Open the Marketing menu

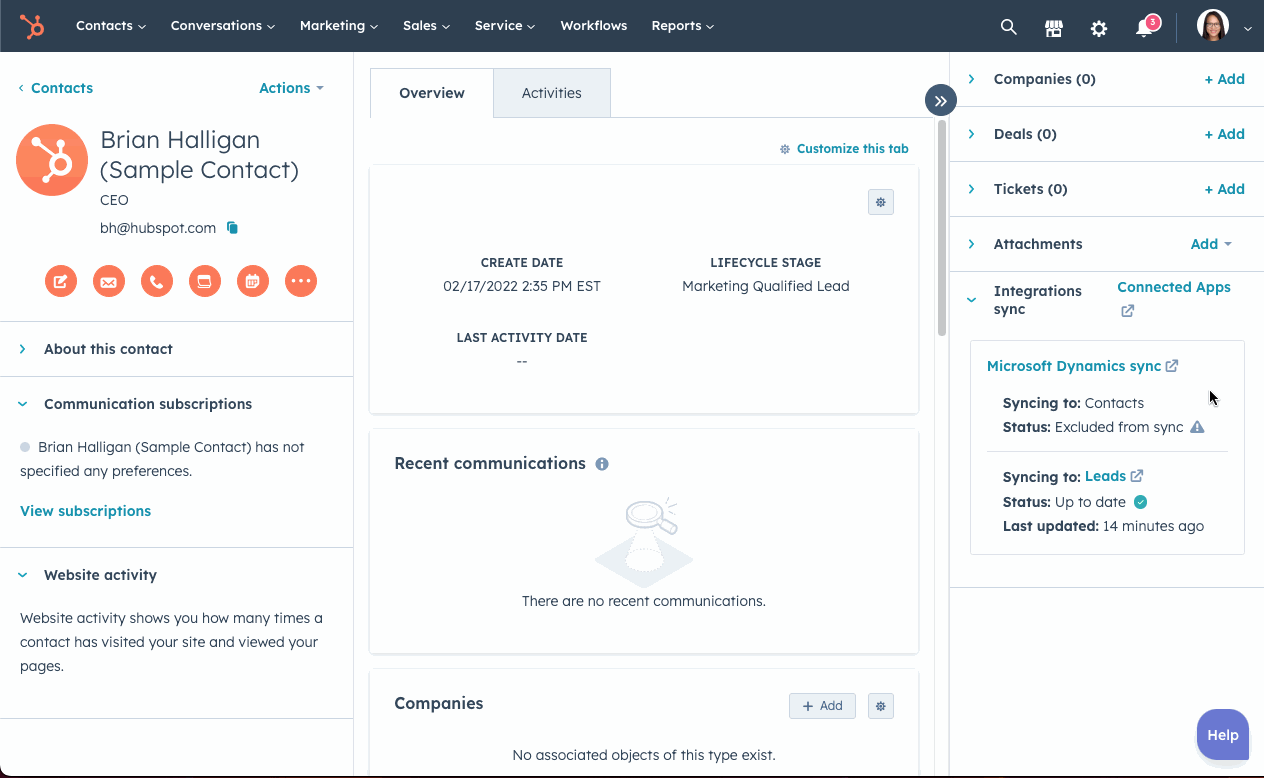(x=339, y=26)
